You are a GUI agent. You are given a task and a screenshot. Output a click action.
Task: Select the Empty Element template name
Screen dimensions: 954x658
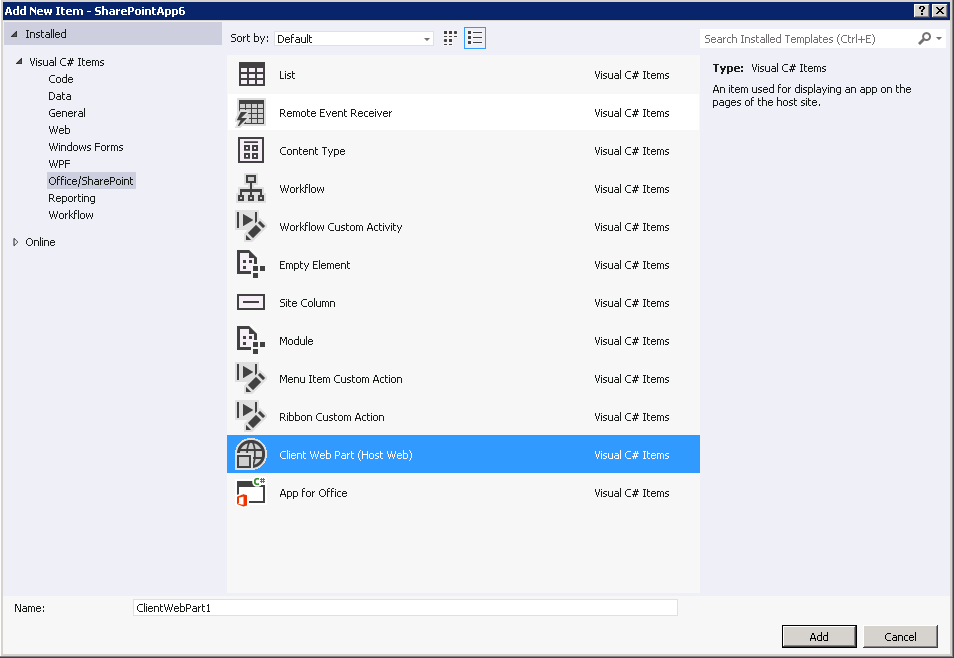pyautogui.click(x=314, y=265)
